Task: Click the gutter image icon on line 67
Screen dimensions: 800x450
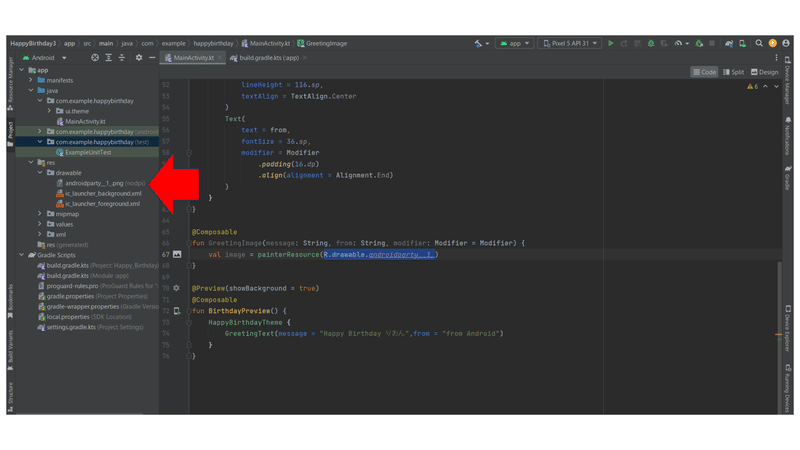Action: pyautogui.click(x=177, y=254)
